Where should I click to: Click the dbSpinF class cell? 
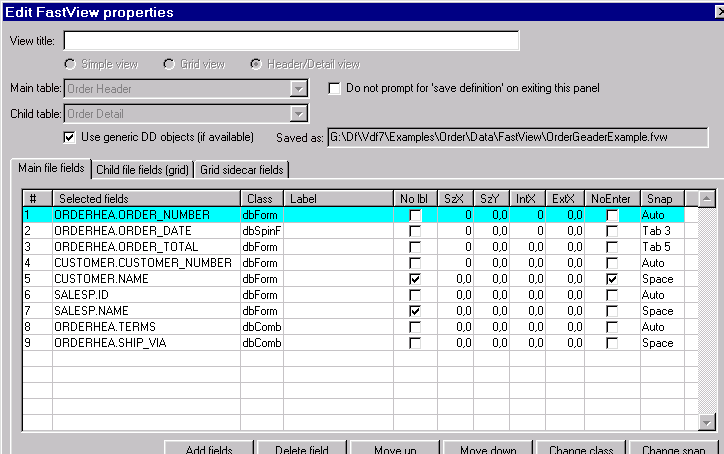261,231
